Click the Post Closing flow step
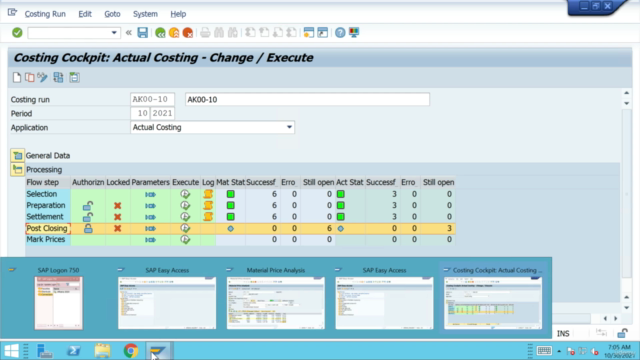This screenshot has width=640, height=360. (x=47, y=228)
